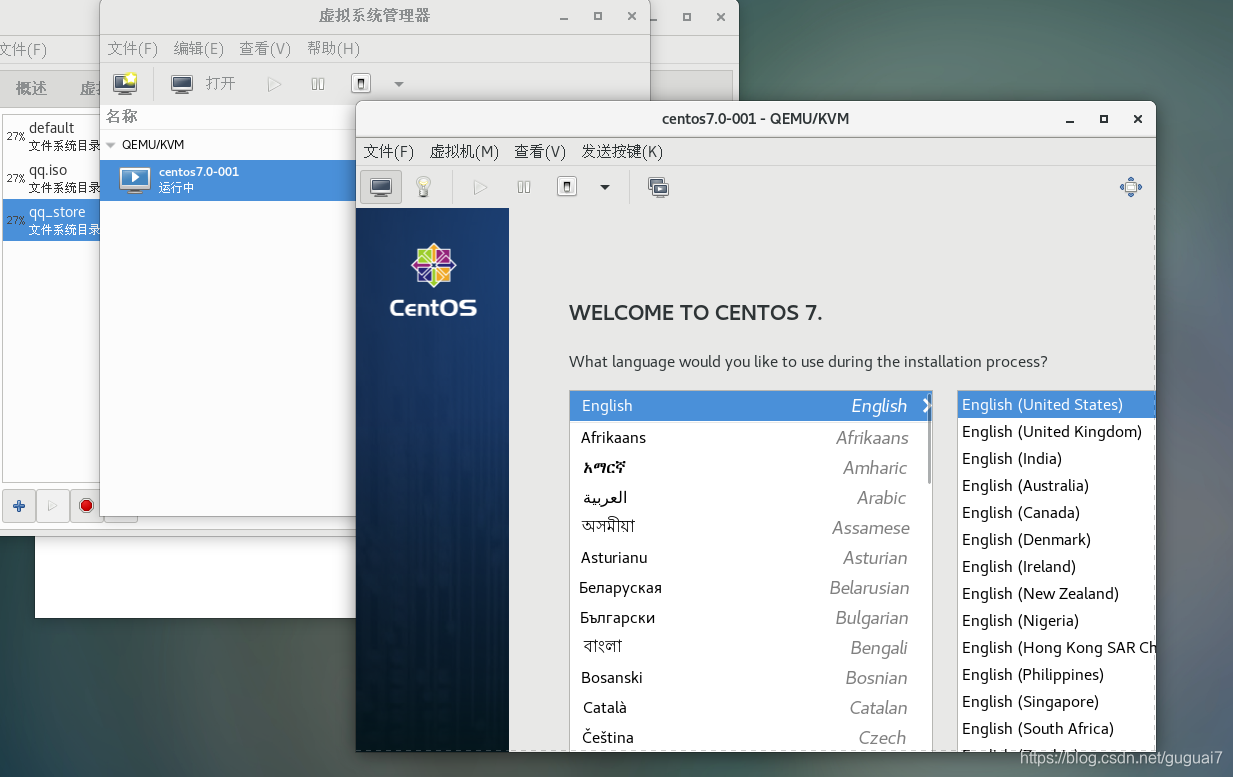
Task: Select Belarusian language row
Action: (750, 588)
